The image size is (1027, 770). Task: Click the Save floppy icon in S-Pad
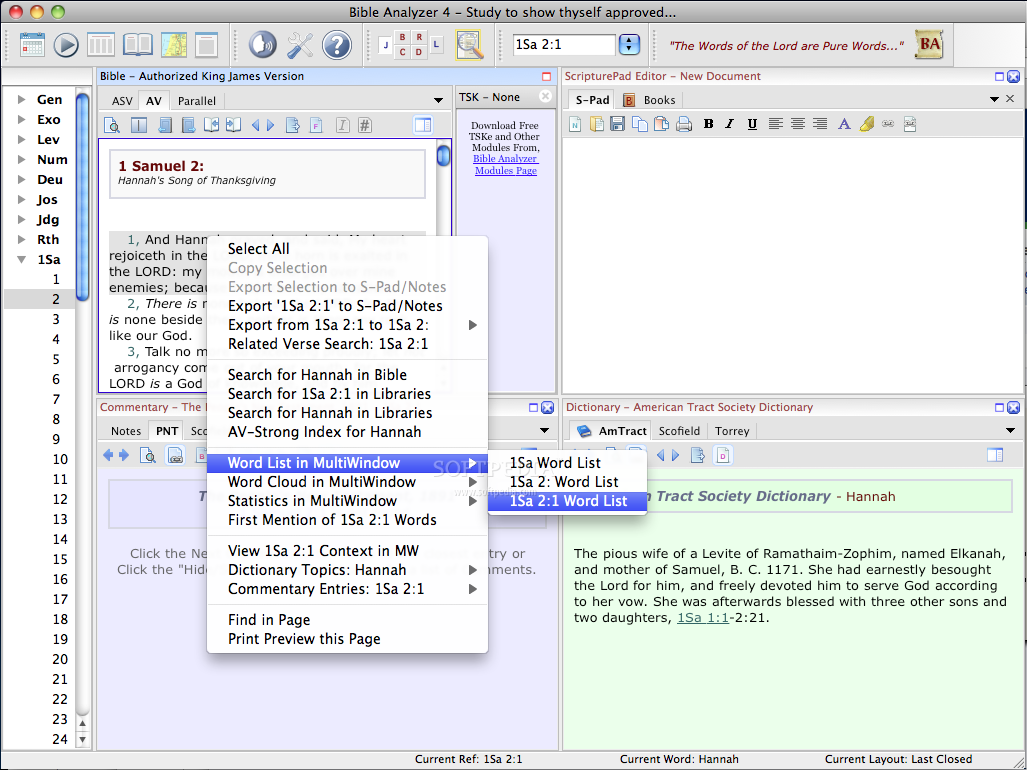(x=617, y=124)
